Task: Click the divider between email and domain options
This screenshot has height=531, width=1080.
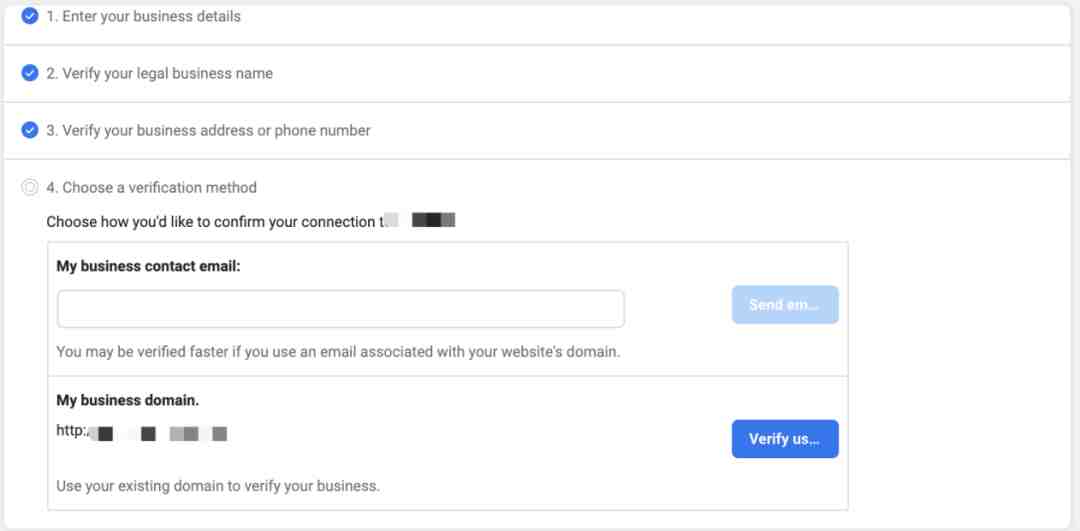Action: click(x=448, y=376)
